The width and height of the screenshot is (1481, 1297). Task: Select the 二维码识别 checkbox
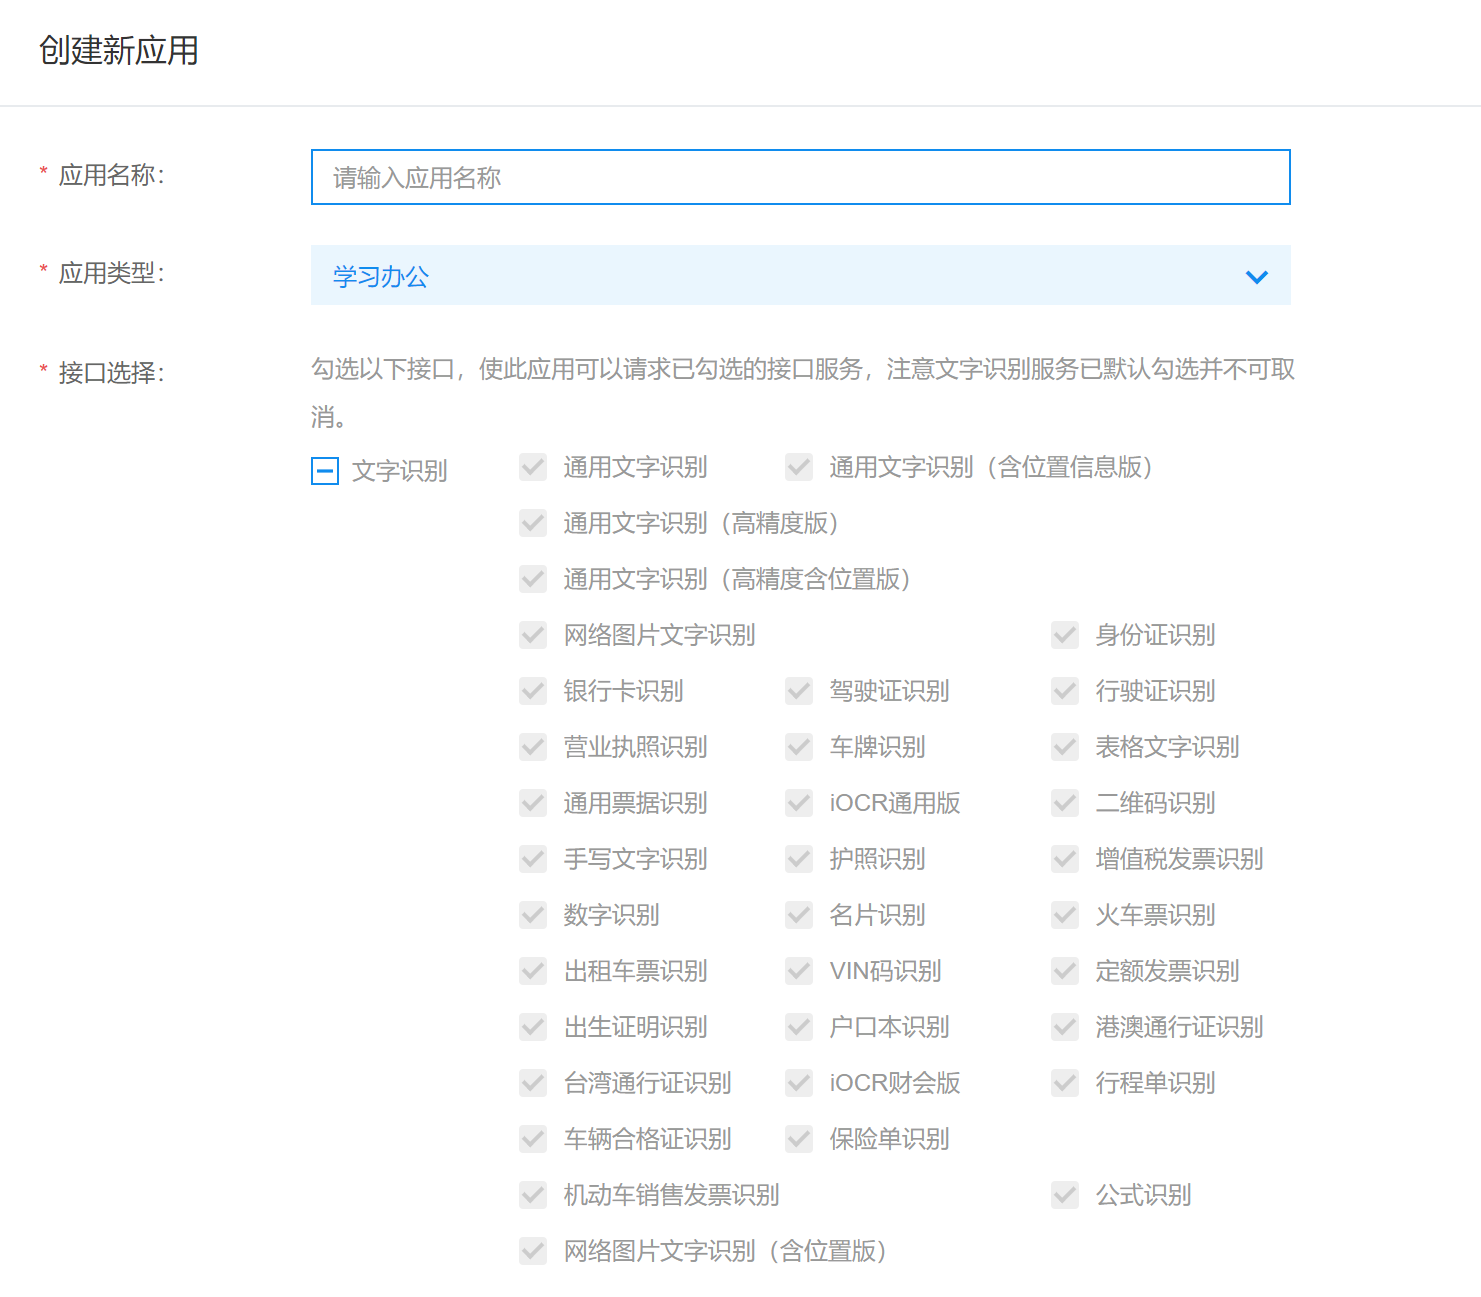click(x=1064, y=803)
